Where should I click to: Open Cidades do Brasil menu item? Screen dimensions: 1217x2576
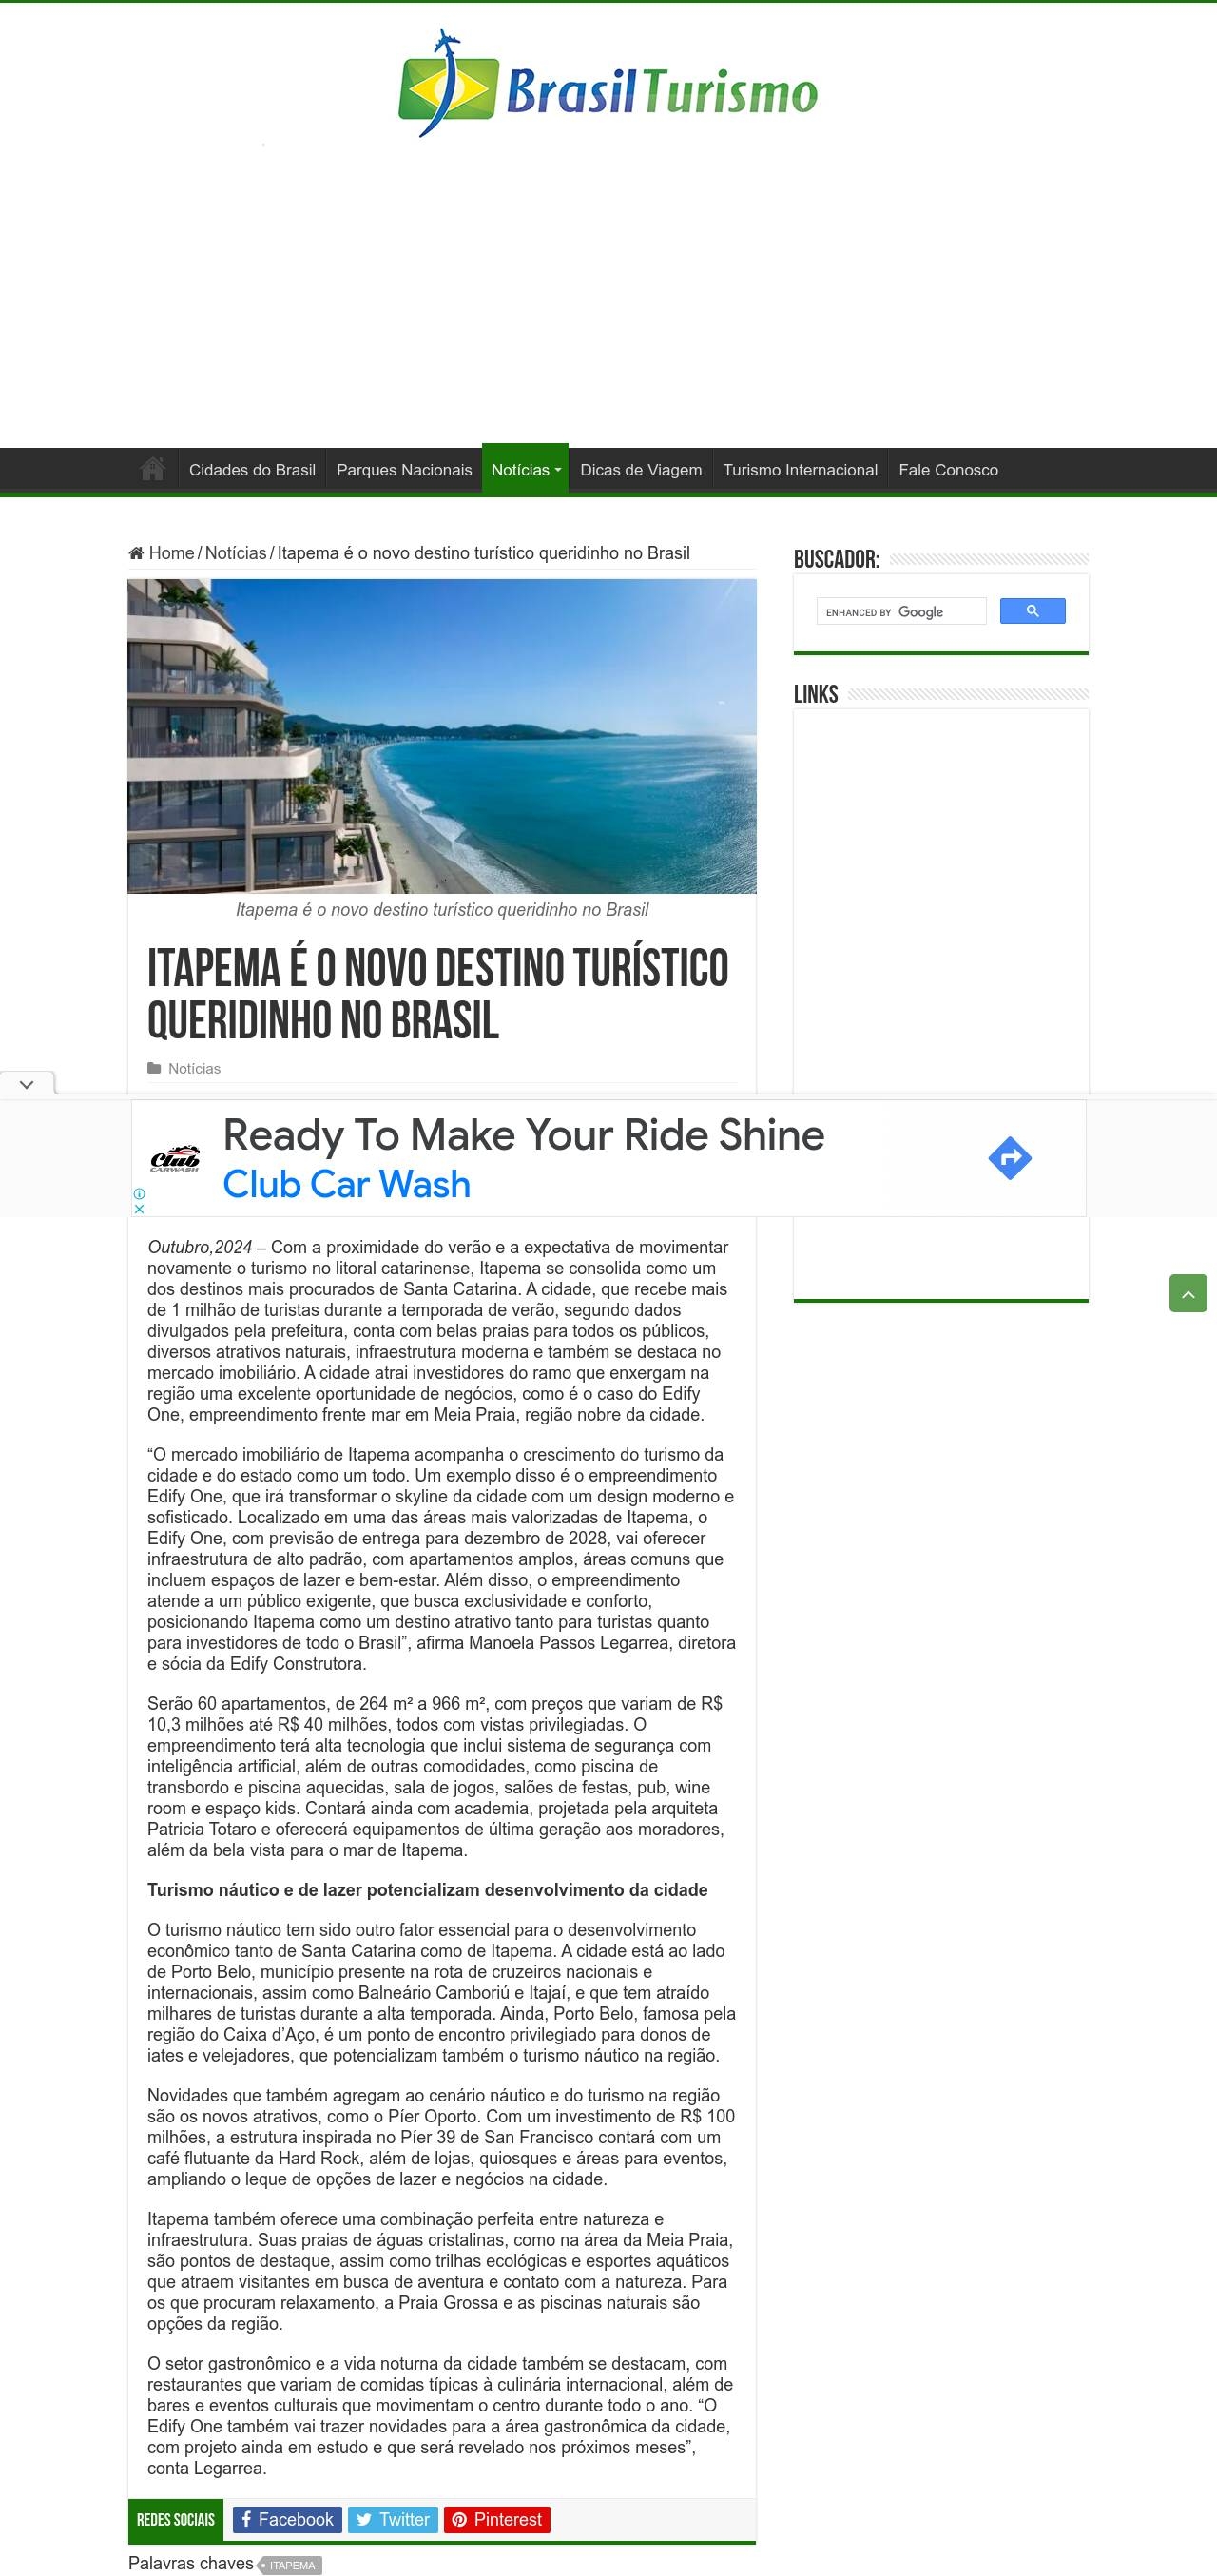(252, 470)
